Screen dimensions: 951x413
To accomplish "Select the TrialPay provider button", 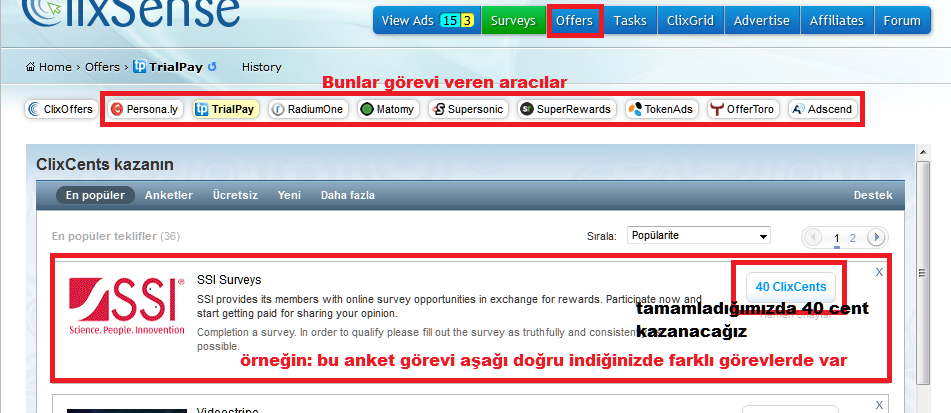I will (226, 109).
